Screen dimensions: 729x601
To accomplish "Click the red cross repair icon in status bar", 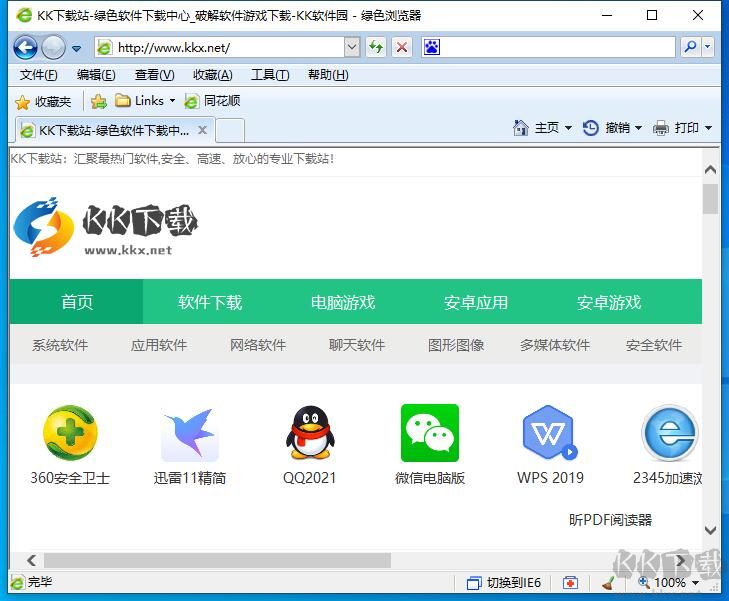I will (570, 582).
